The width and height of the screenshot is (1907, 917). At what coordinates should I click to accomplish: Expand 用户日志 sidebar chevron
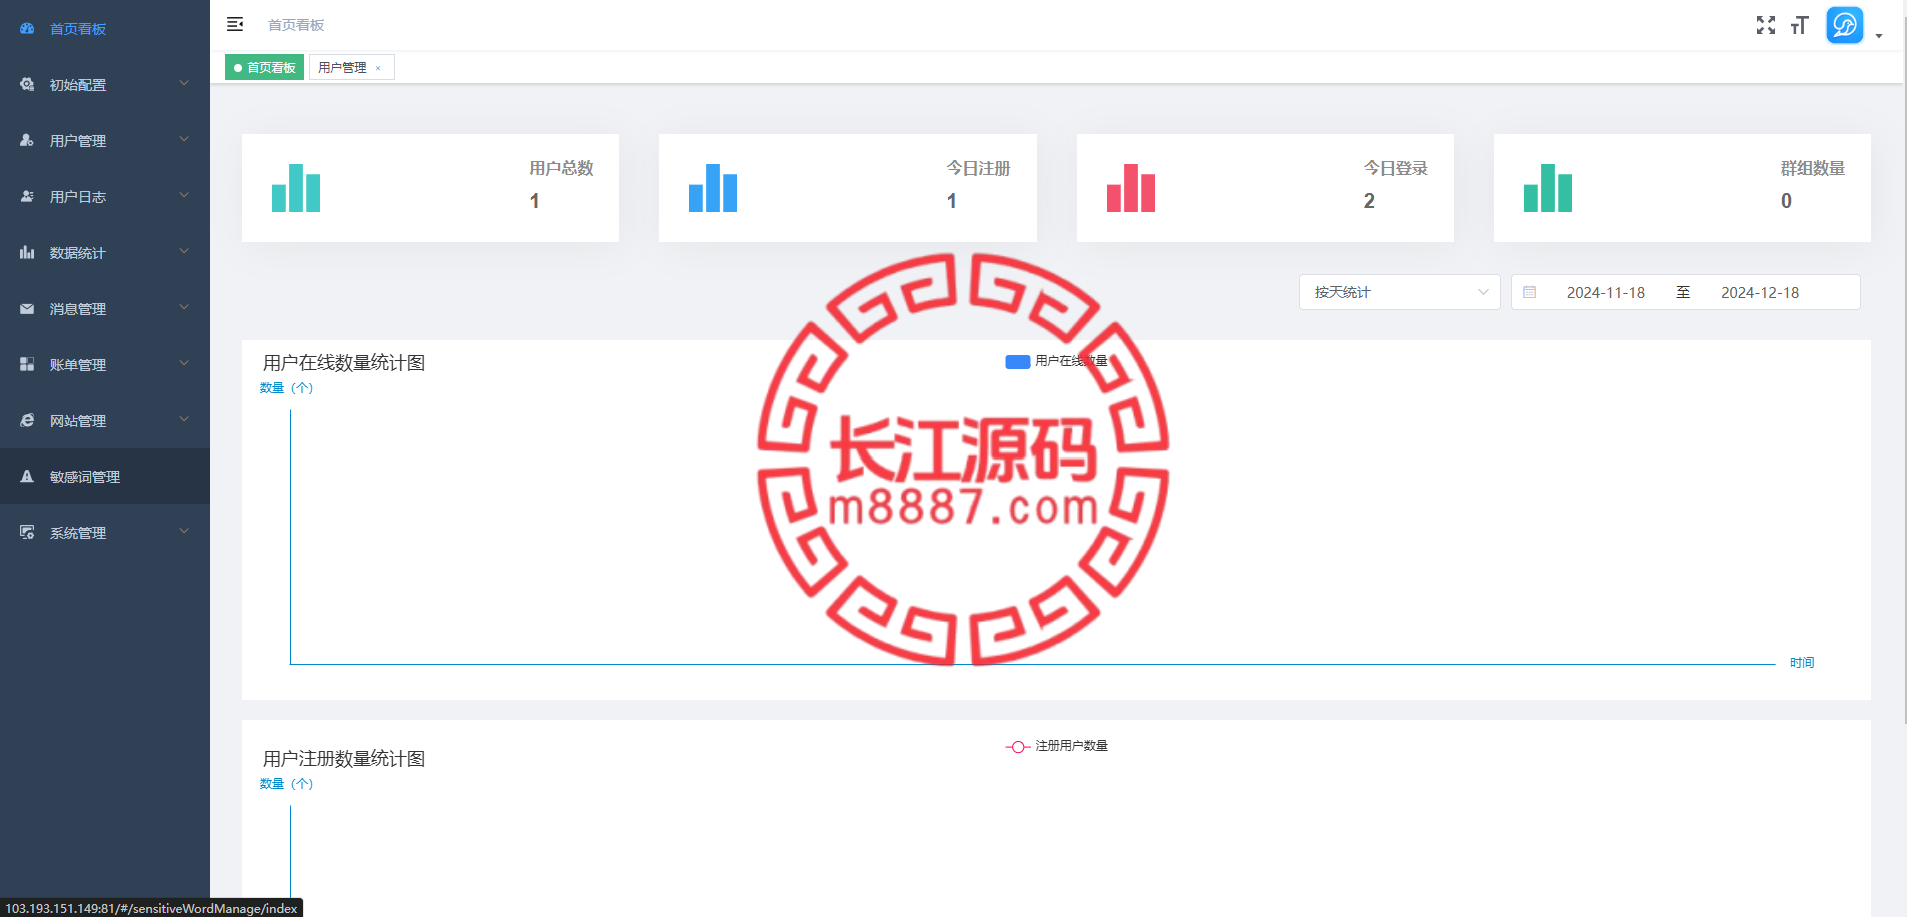pos(184,195)
